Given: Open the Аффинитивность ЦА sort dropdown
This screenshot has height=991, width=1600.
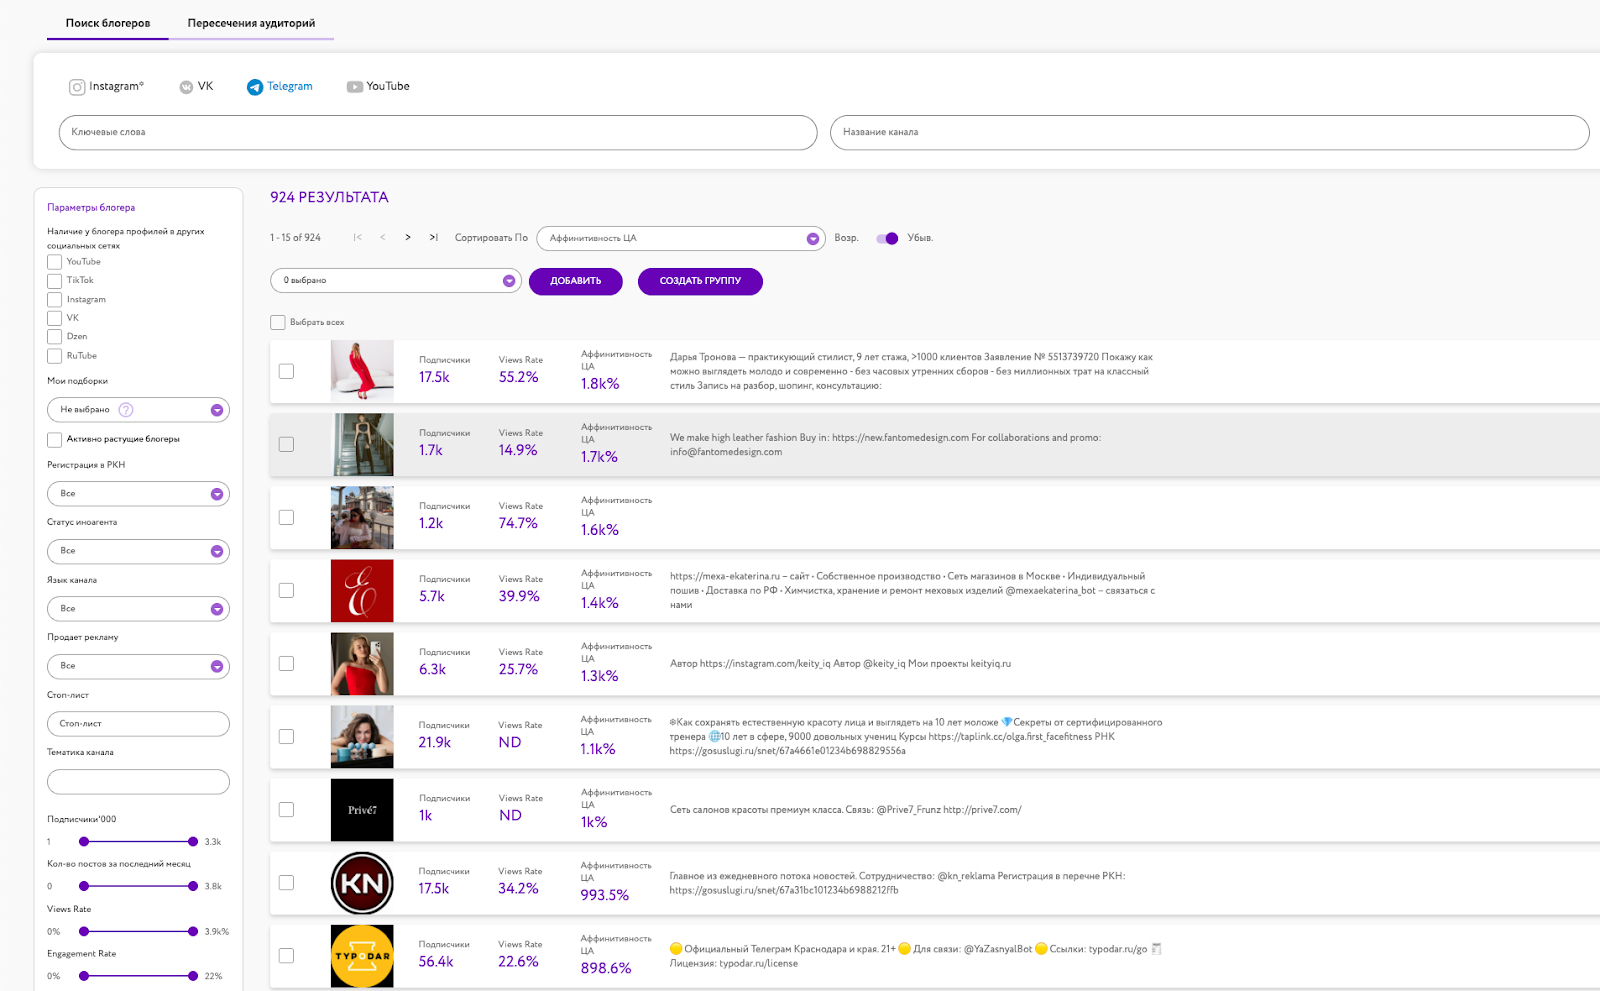Looking at the screenshot, I should pos(680,238).
